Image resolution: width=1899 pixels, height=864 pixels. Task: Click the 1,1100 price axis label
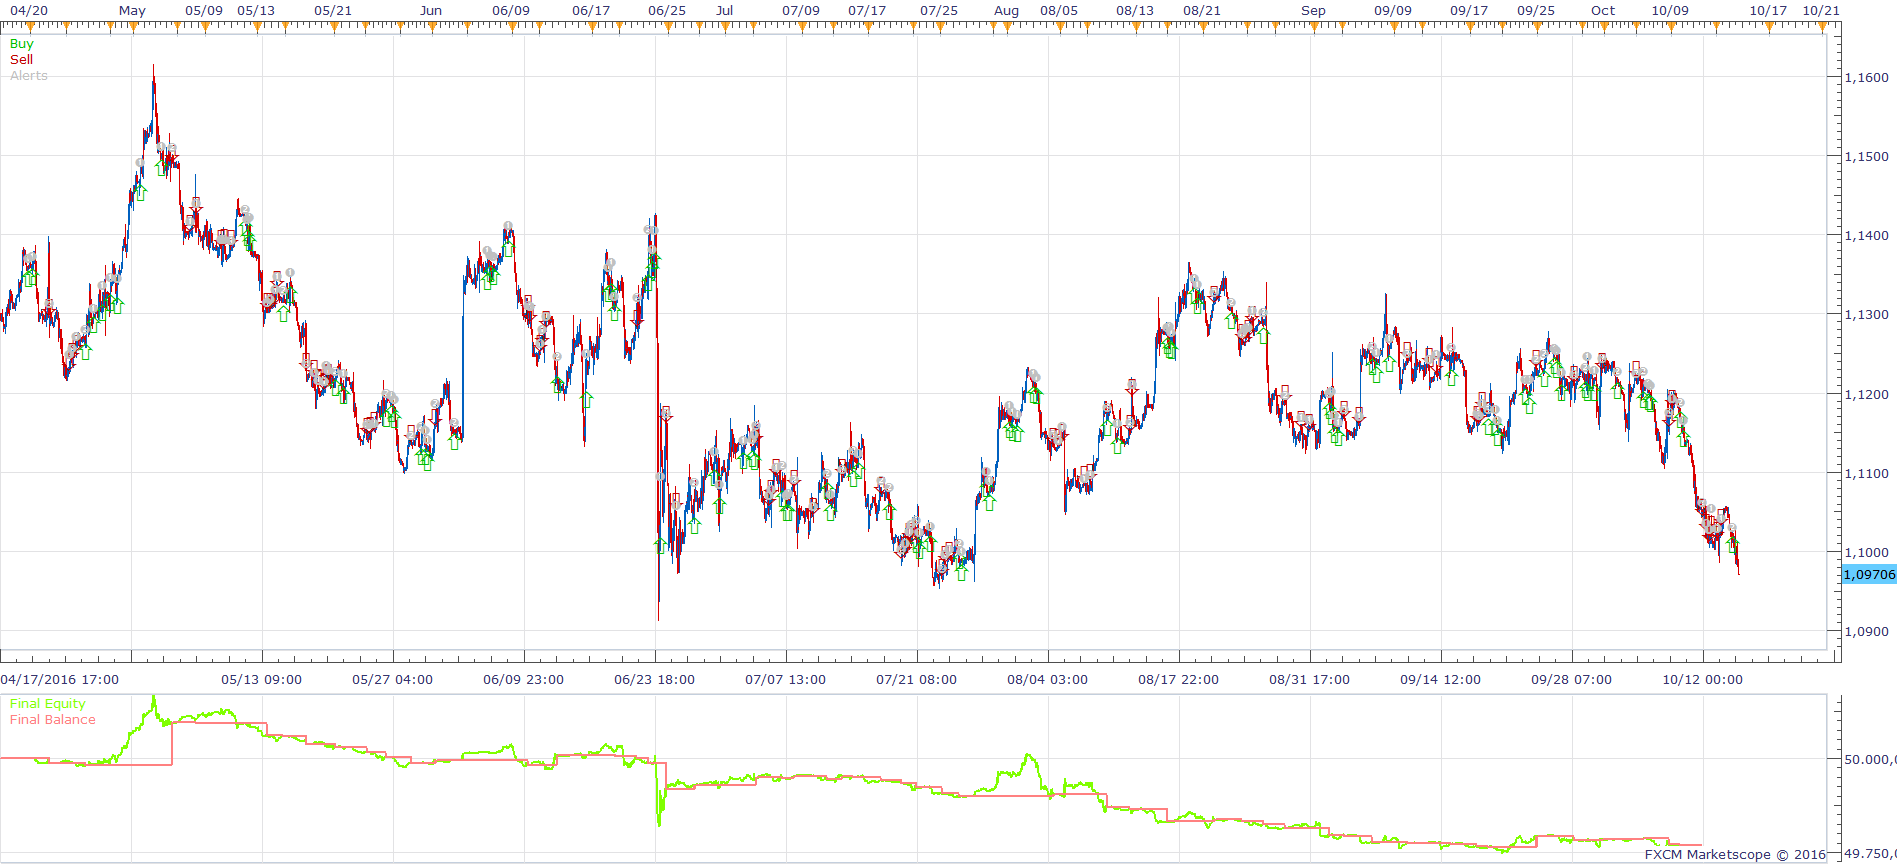pos(1866,474)
